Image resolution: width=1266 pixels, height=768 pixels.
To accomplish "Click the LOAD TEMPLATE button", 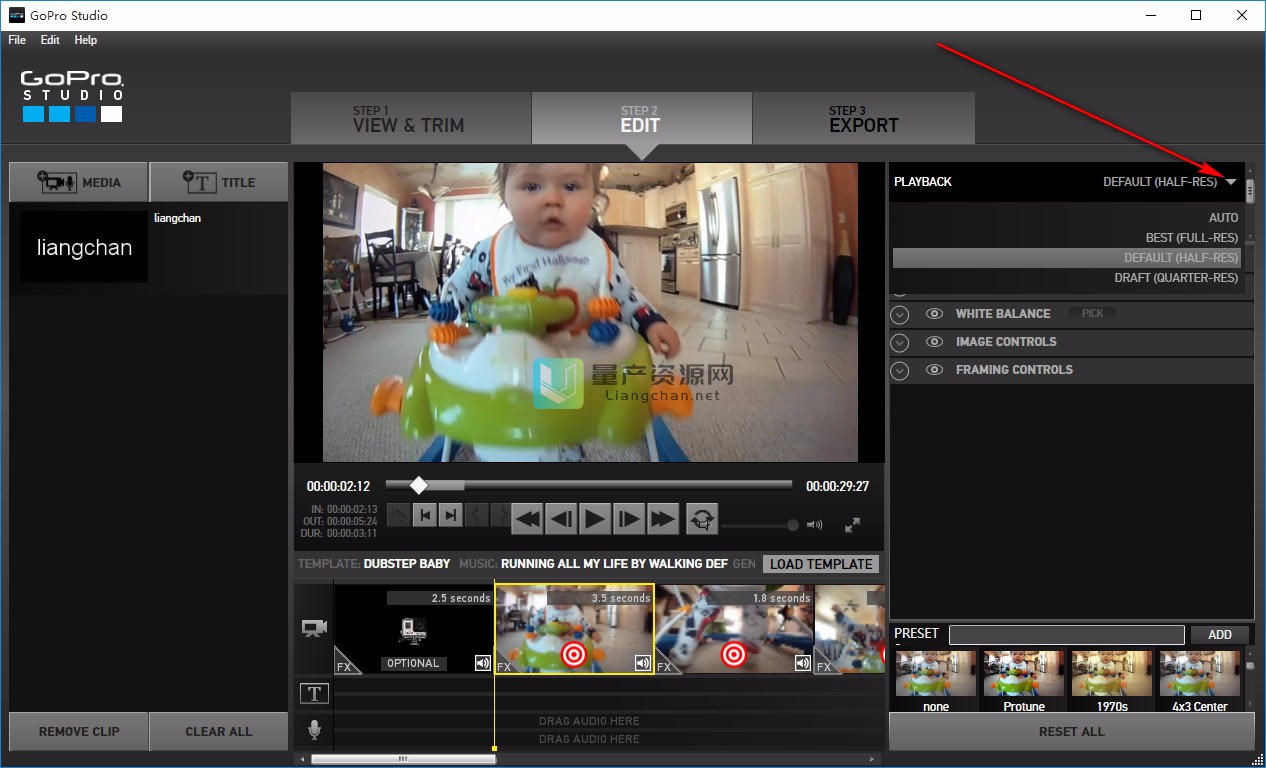I will coord(821,564).
